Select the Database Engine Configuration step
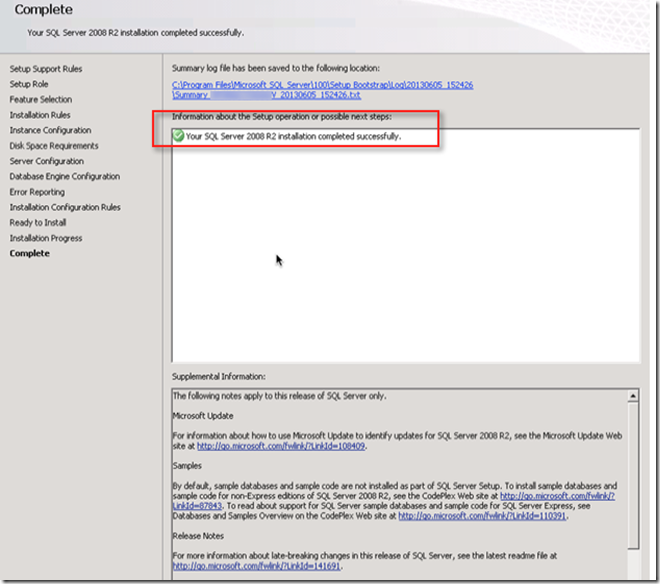The image size is (660, 584). (x=65, y=176)
